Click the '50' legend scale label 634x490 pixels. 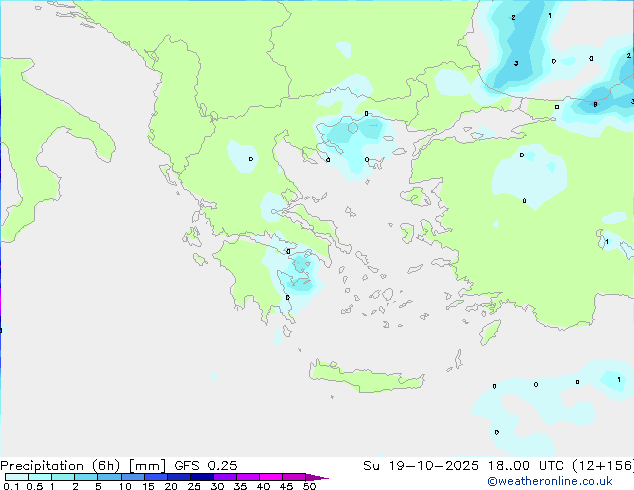pyautogui.click(x=309, y=486)
